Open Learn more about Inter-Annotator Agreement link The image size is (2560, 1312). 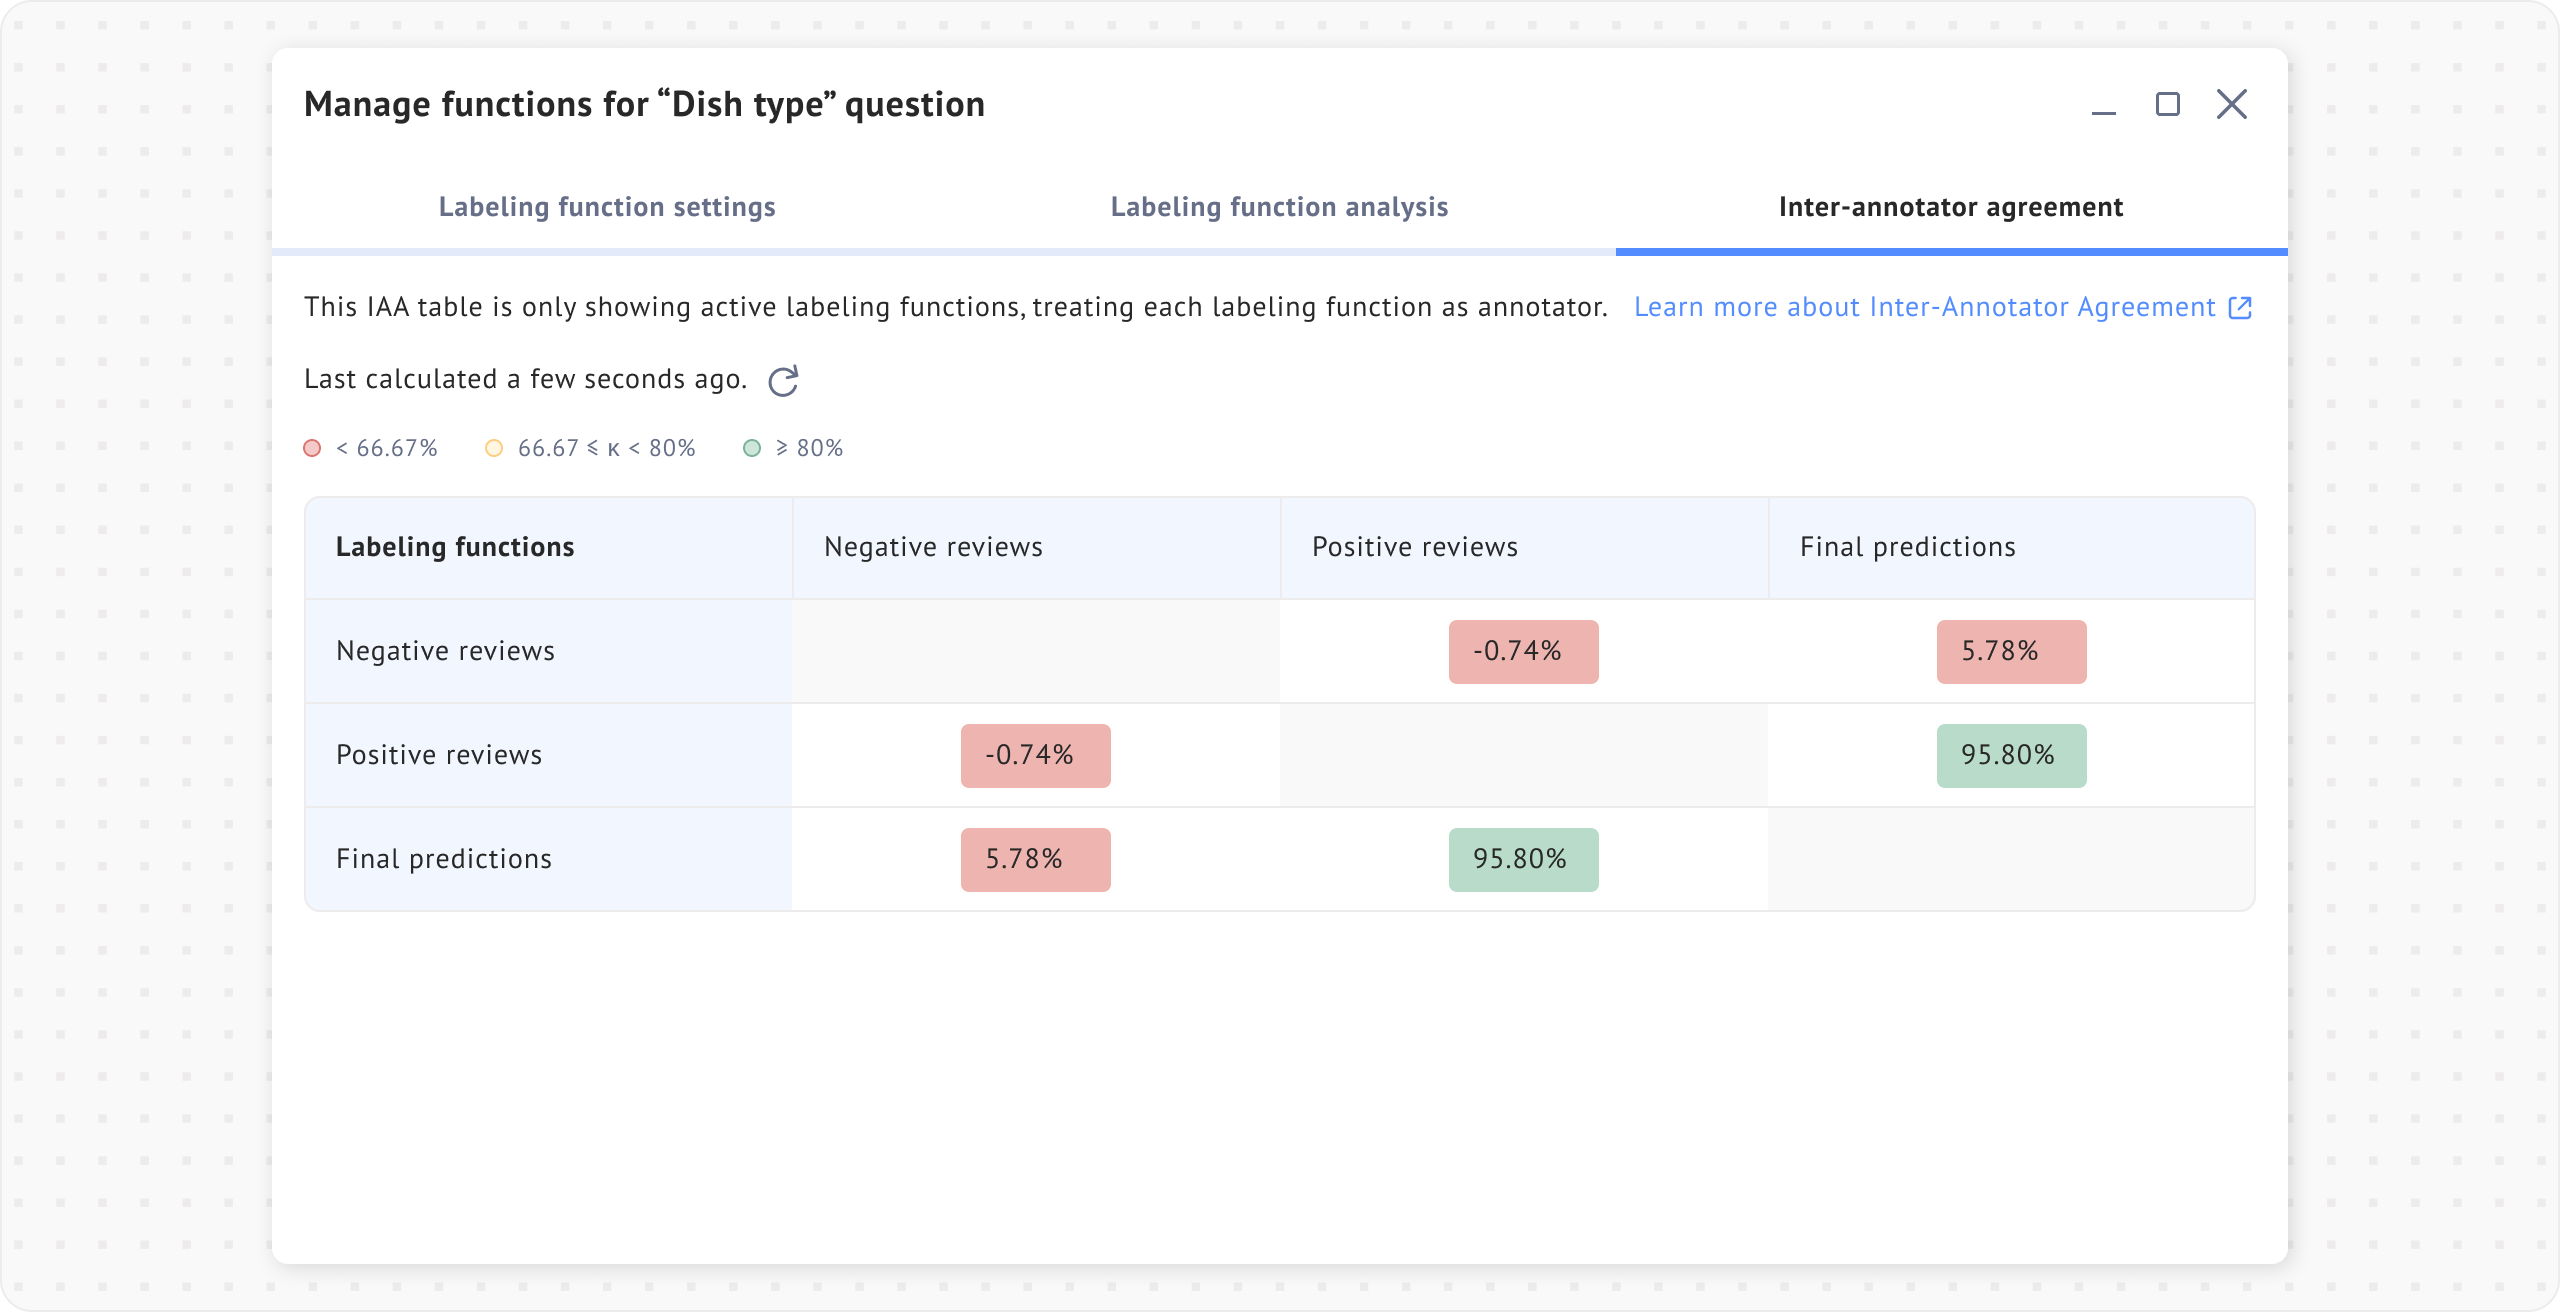(1924, 307)
